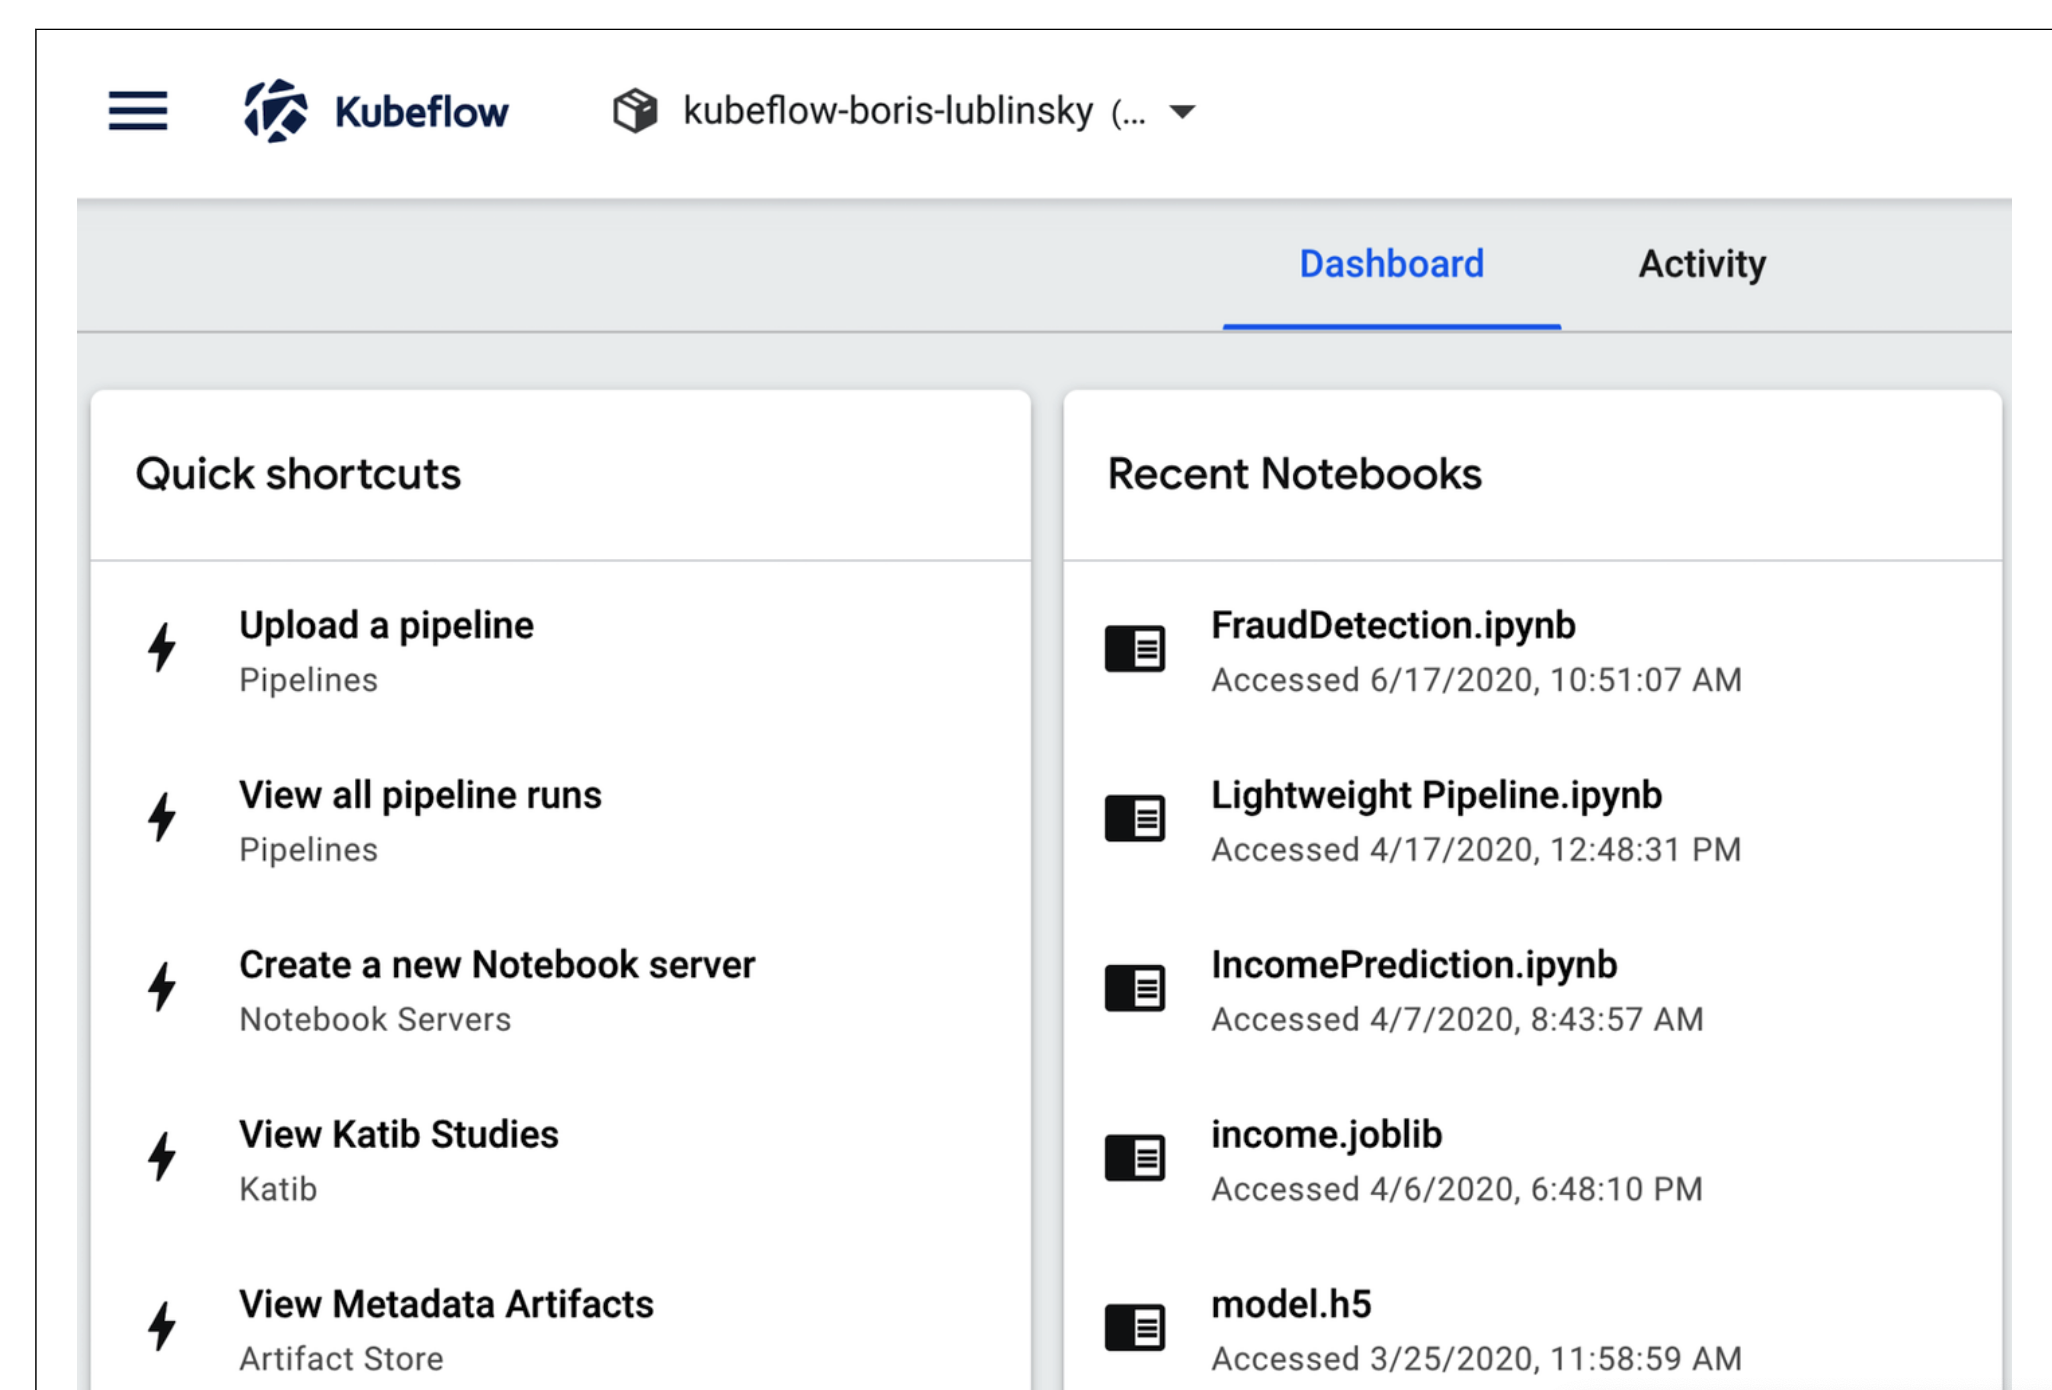The width and height of the screenshot is (2052, 1390).
Task: Click lightning icon beside View Katib Studies
Action: 162,1157
